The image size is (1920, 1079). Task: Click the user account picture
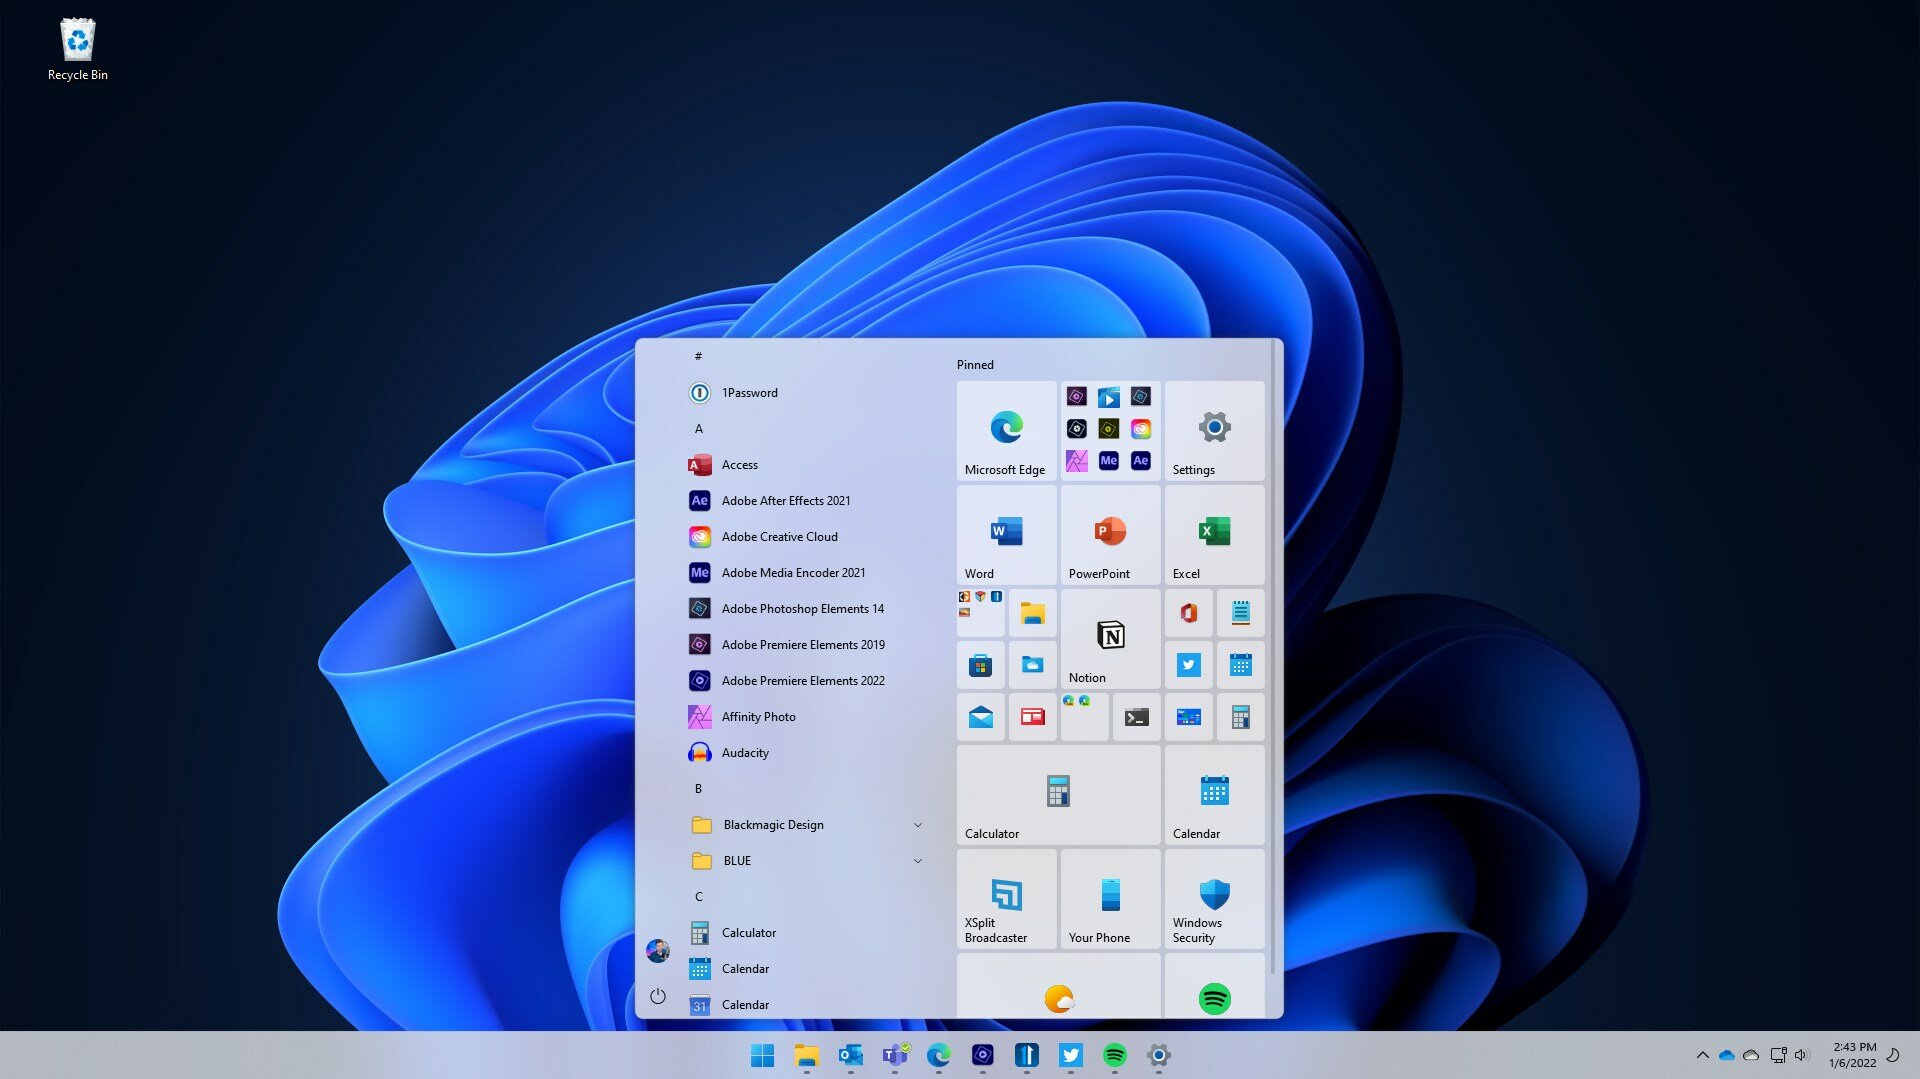click(x=658, y=951)
